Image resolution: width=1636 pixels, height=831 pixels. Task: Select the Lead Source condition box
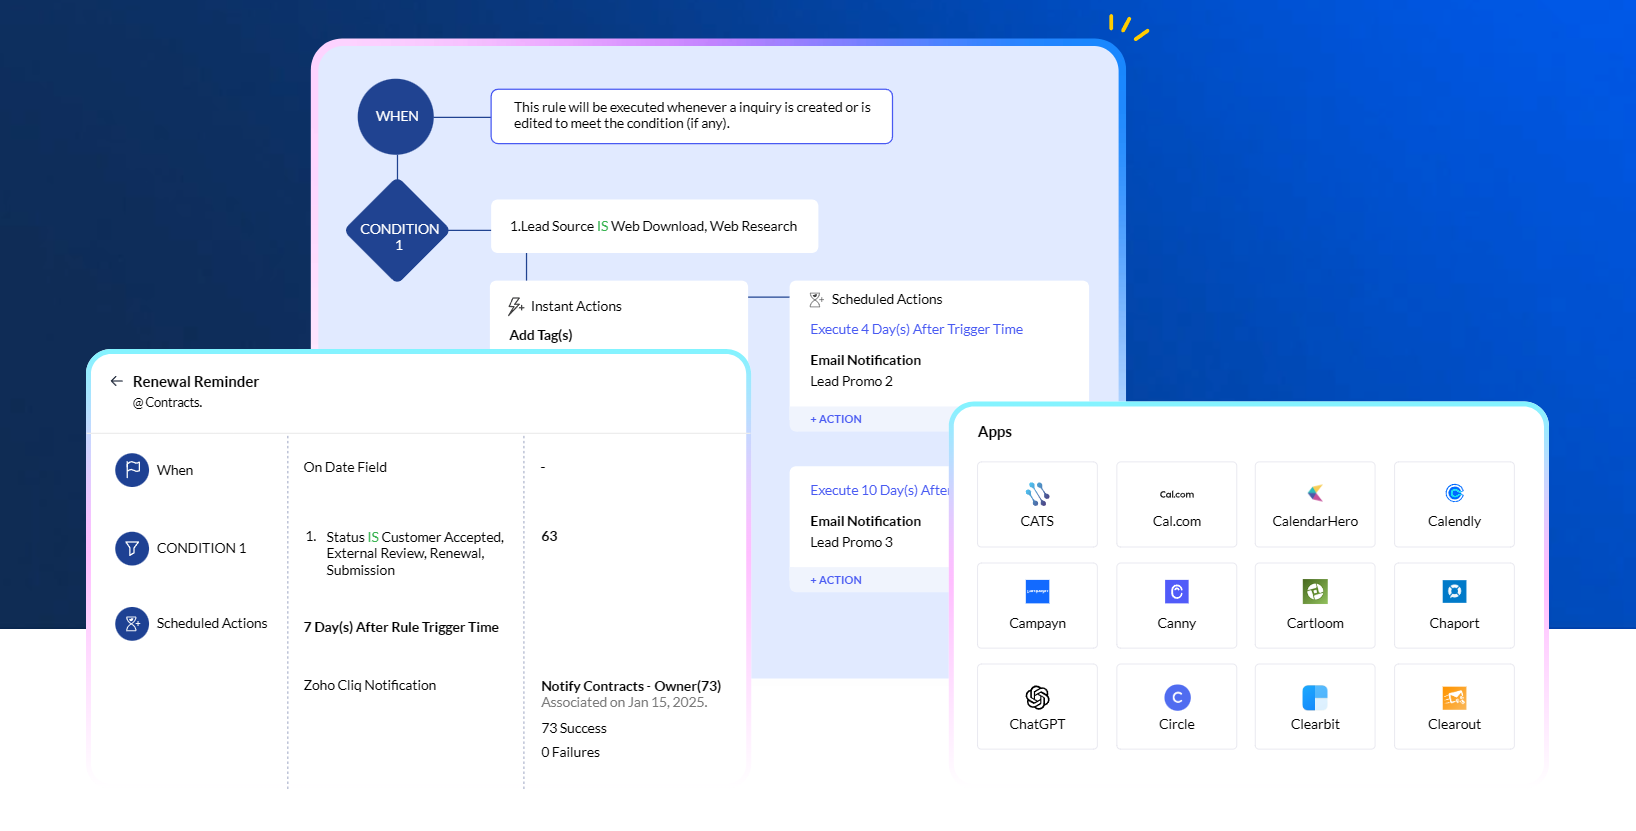[654, 226]
